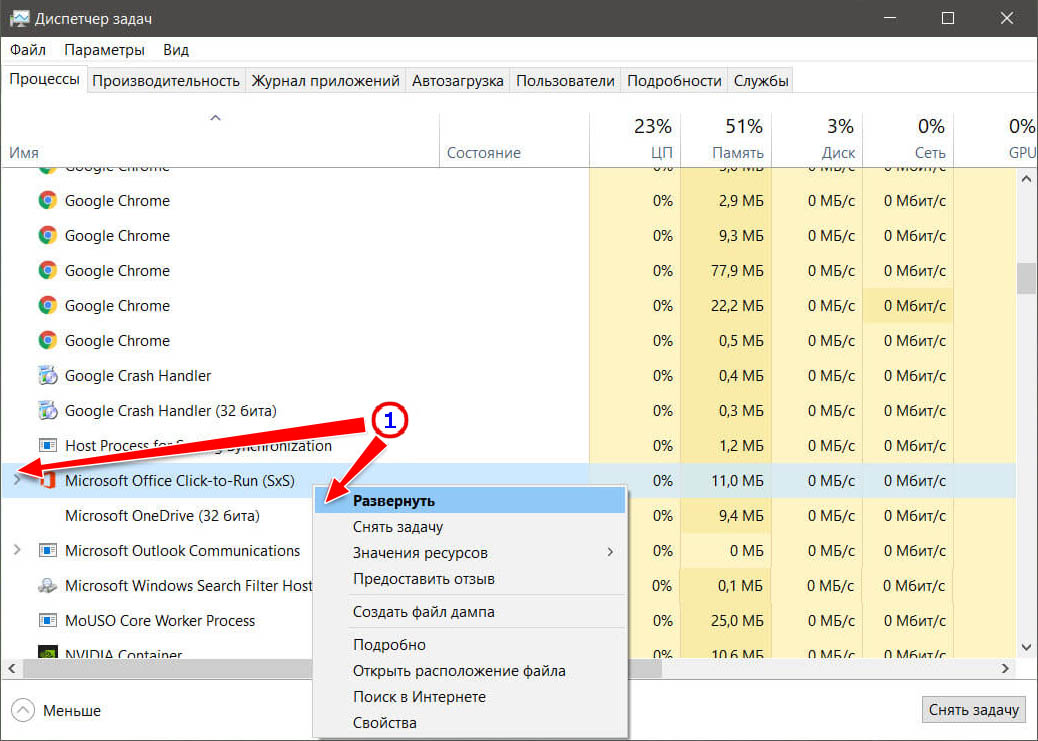Click the Host Process for Setting Synchronization icon

[47, 445]
